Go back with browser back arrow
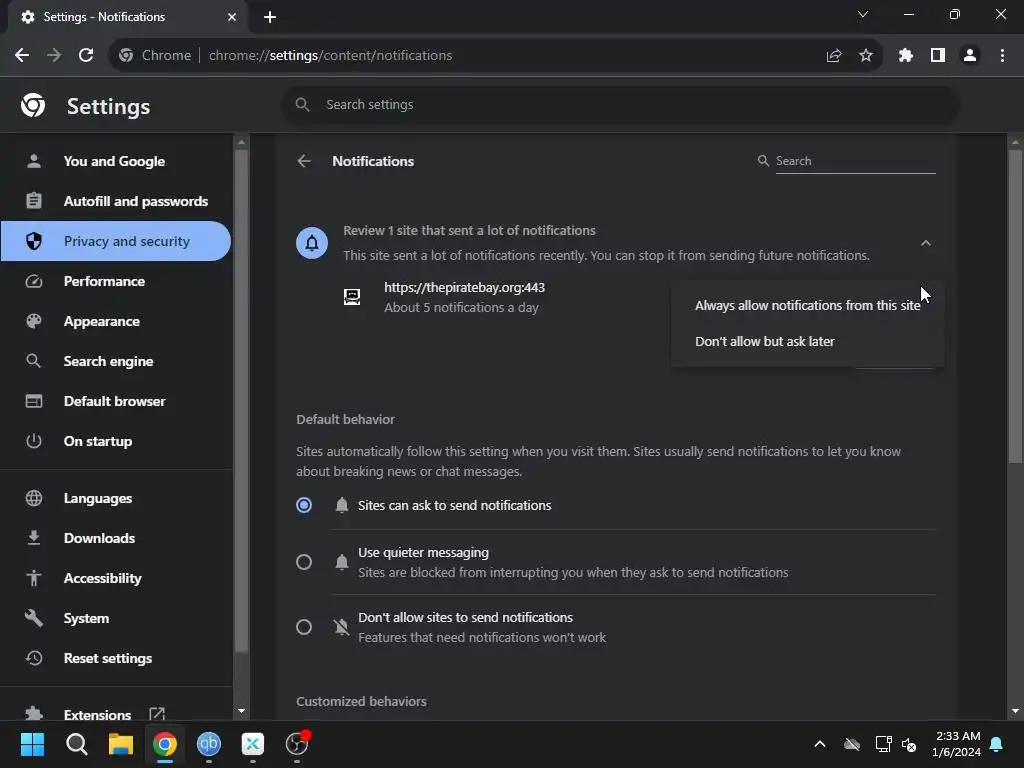1024x768 pixels. (x=22, y=56)
